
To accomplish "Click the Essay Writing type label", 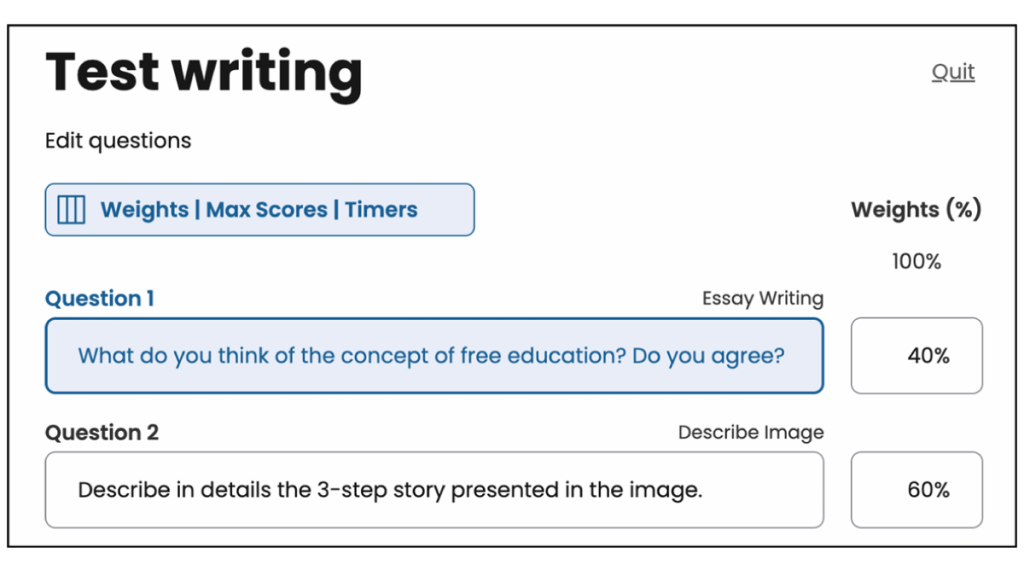I will [x=762, y=298].
